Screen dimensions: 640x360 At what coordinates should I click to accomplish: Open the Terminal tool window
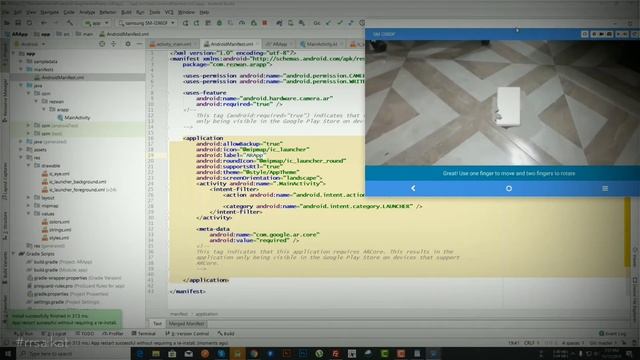coord(144,333)
